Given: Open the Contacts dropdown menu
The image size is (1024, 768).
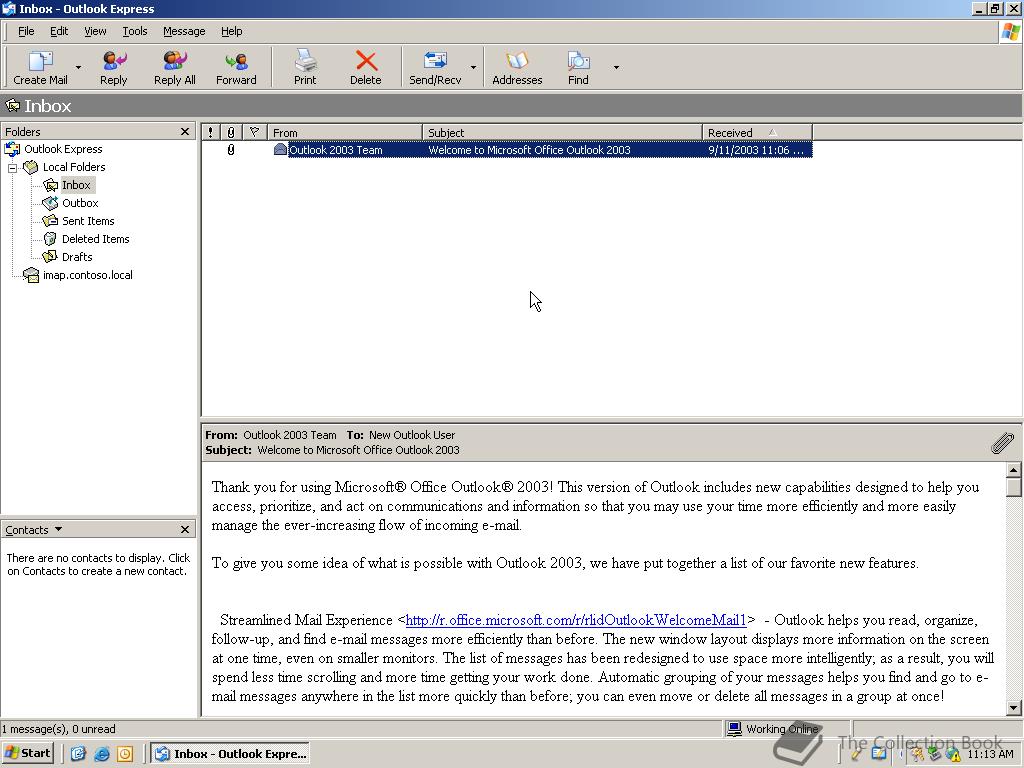Looking at the screenshot, I should (x=33, y=530).
